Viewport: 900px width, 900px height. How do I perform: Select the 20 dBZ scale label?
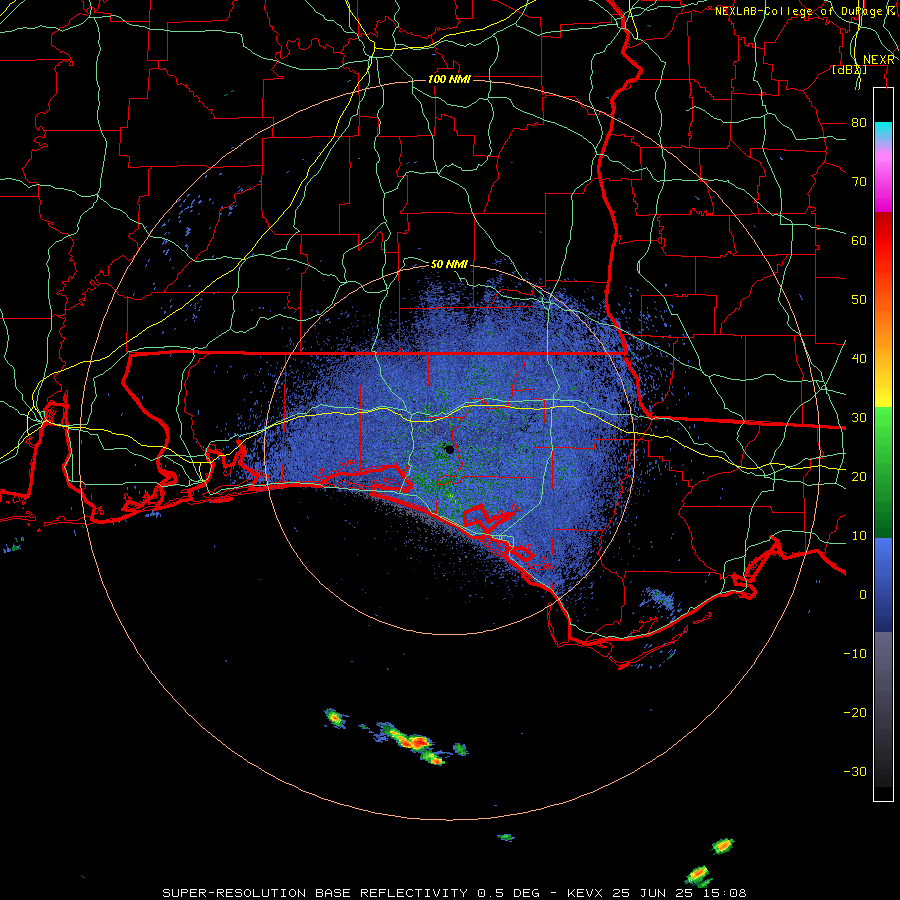(859, 477)
